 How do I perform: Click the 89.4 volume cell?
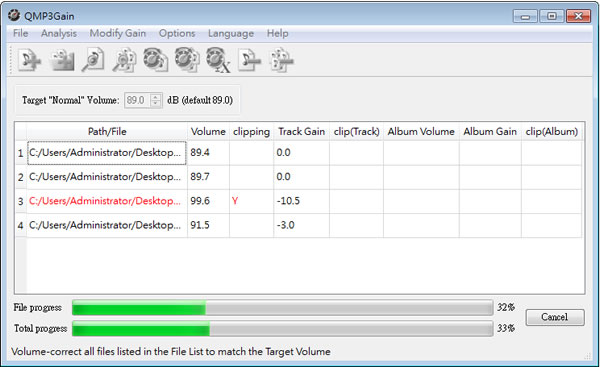(x=208, y=153)
